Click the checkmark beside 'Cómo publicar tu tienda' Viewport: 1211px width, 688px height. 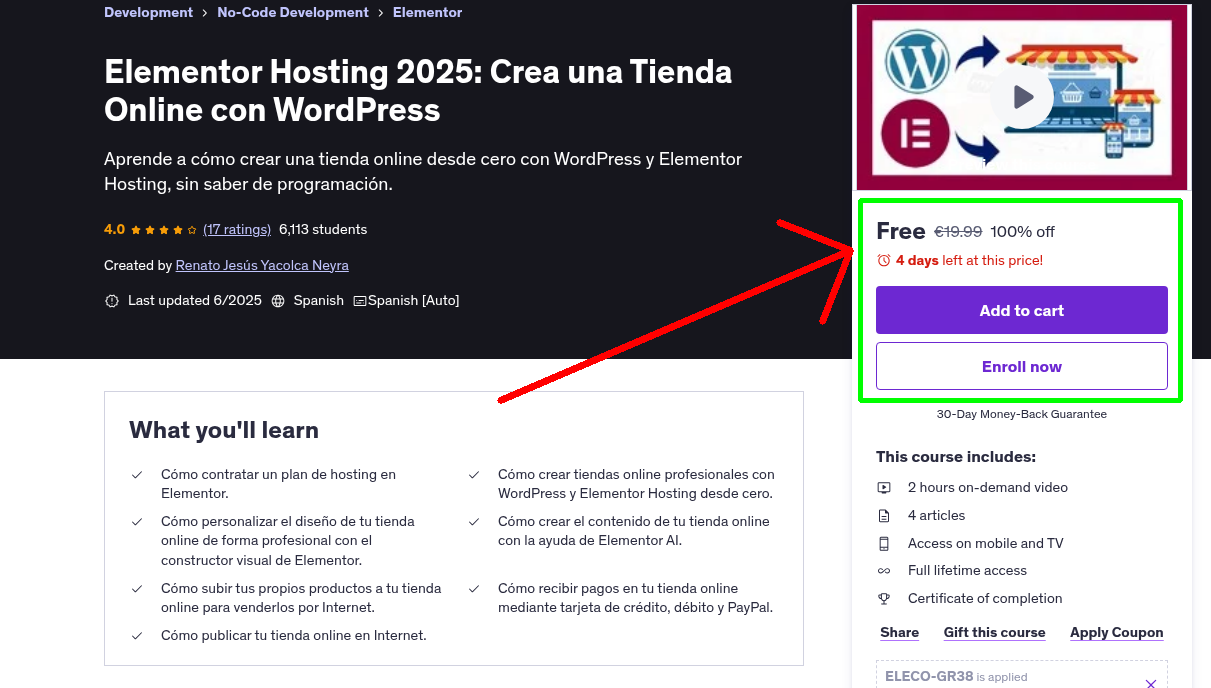pos(137,636)
